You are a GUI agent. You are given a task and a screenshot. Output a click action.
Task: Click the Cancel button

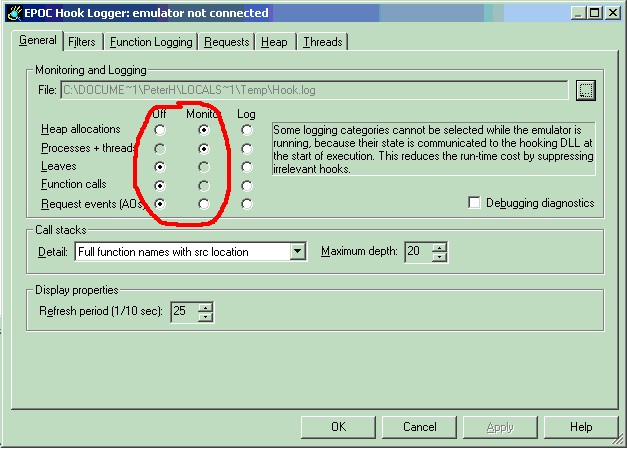(419, 427)
